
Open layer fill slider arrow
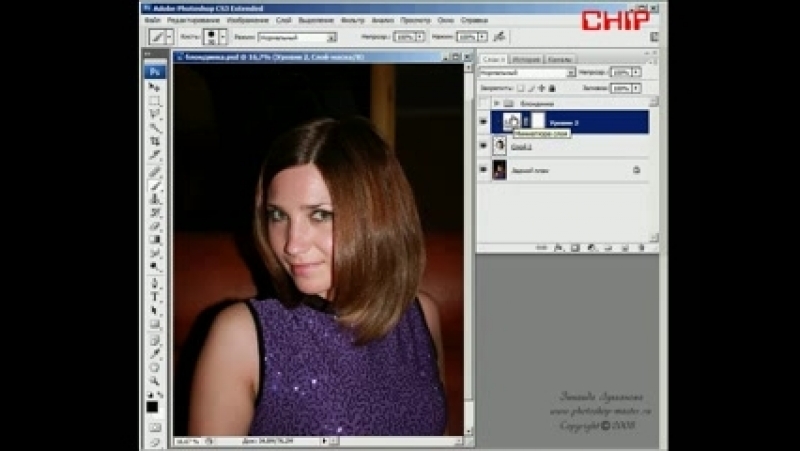pyautogui.click(x=636, y=88)
